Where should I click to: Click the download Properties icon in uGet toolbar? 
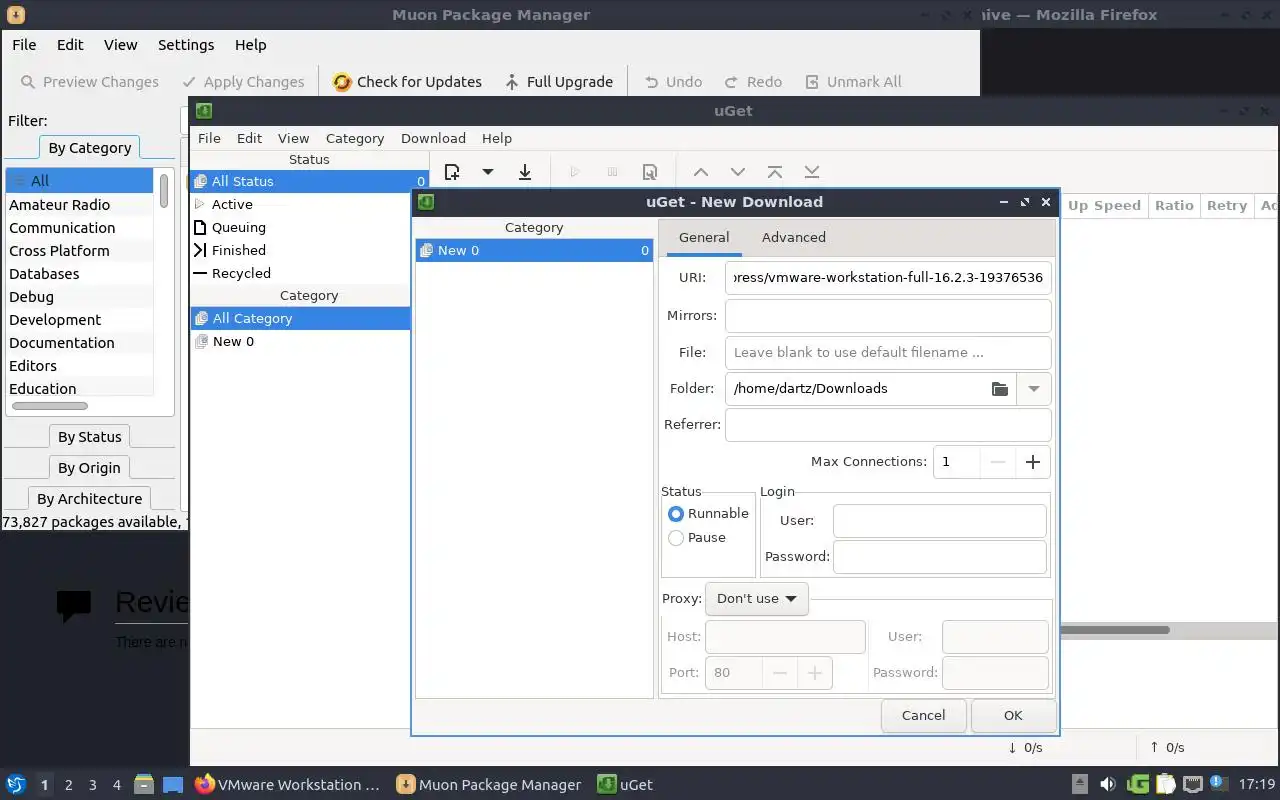pos(650,172)
